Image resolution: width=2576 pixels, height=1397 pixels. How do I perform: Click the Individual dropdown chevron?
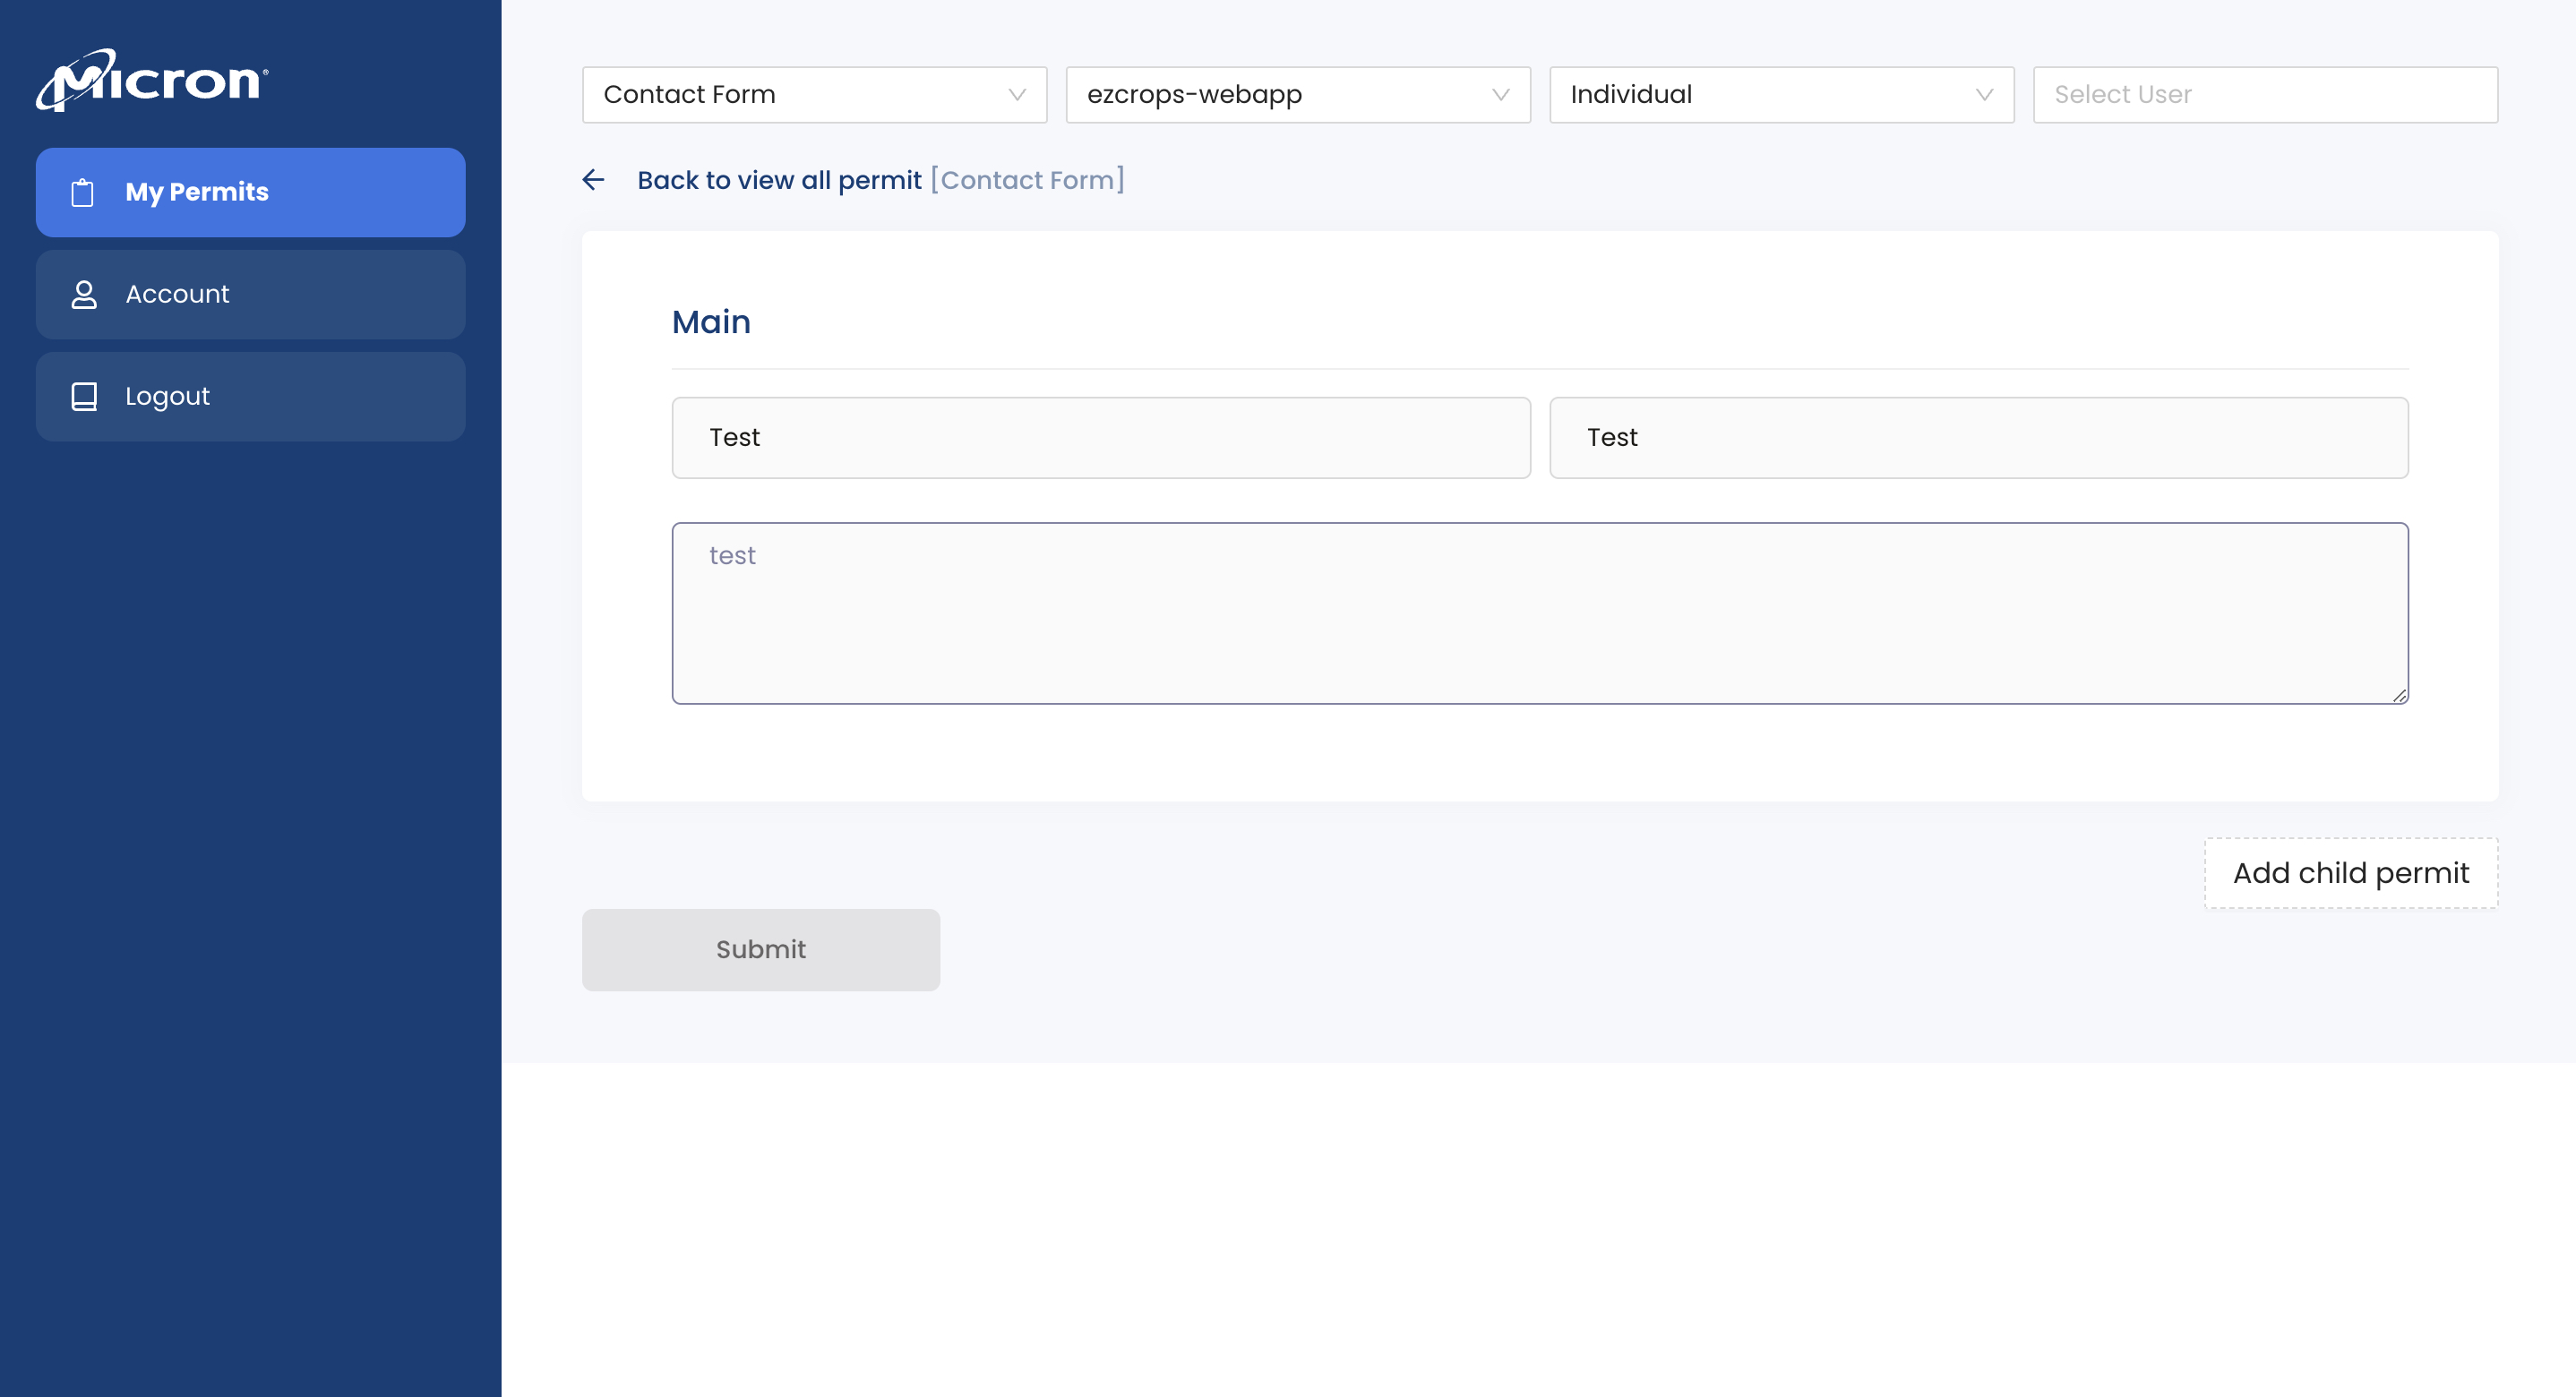(x=1985, y=95)
